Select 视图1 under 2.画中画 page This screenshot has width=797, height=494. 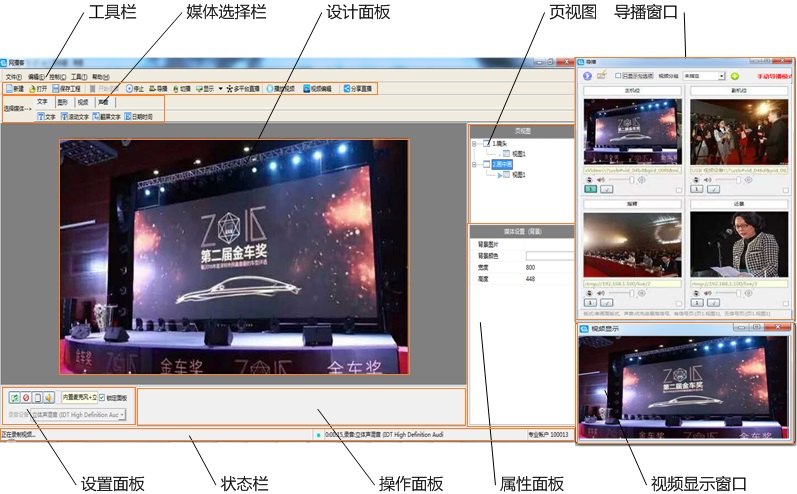pos(518,174)
